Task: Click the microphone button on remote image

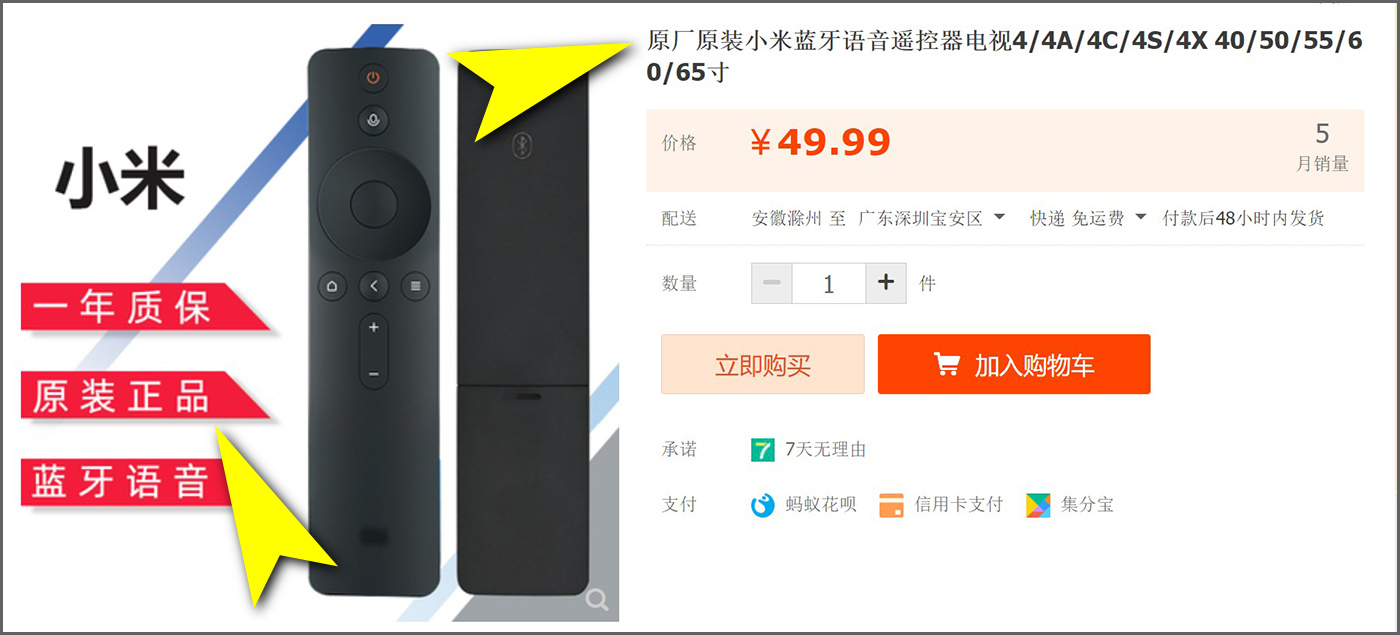Action: [x=373, y=120]
